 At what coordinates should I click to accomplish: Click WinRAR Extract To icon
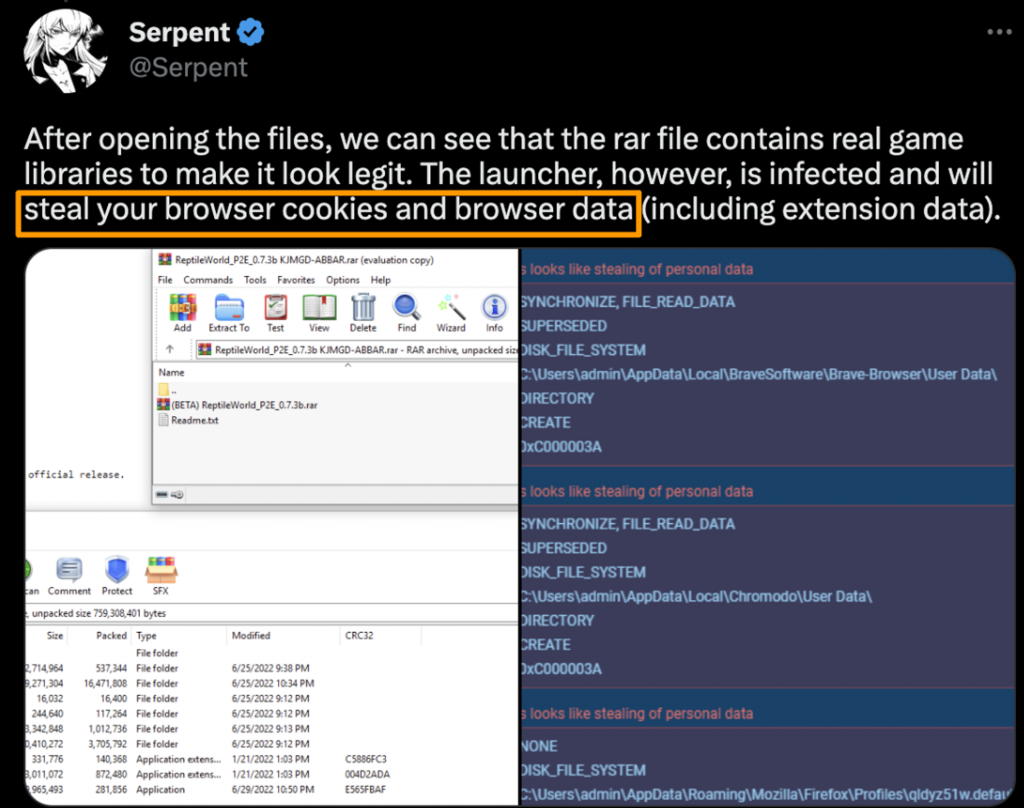229,313
